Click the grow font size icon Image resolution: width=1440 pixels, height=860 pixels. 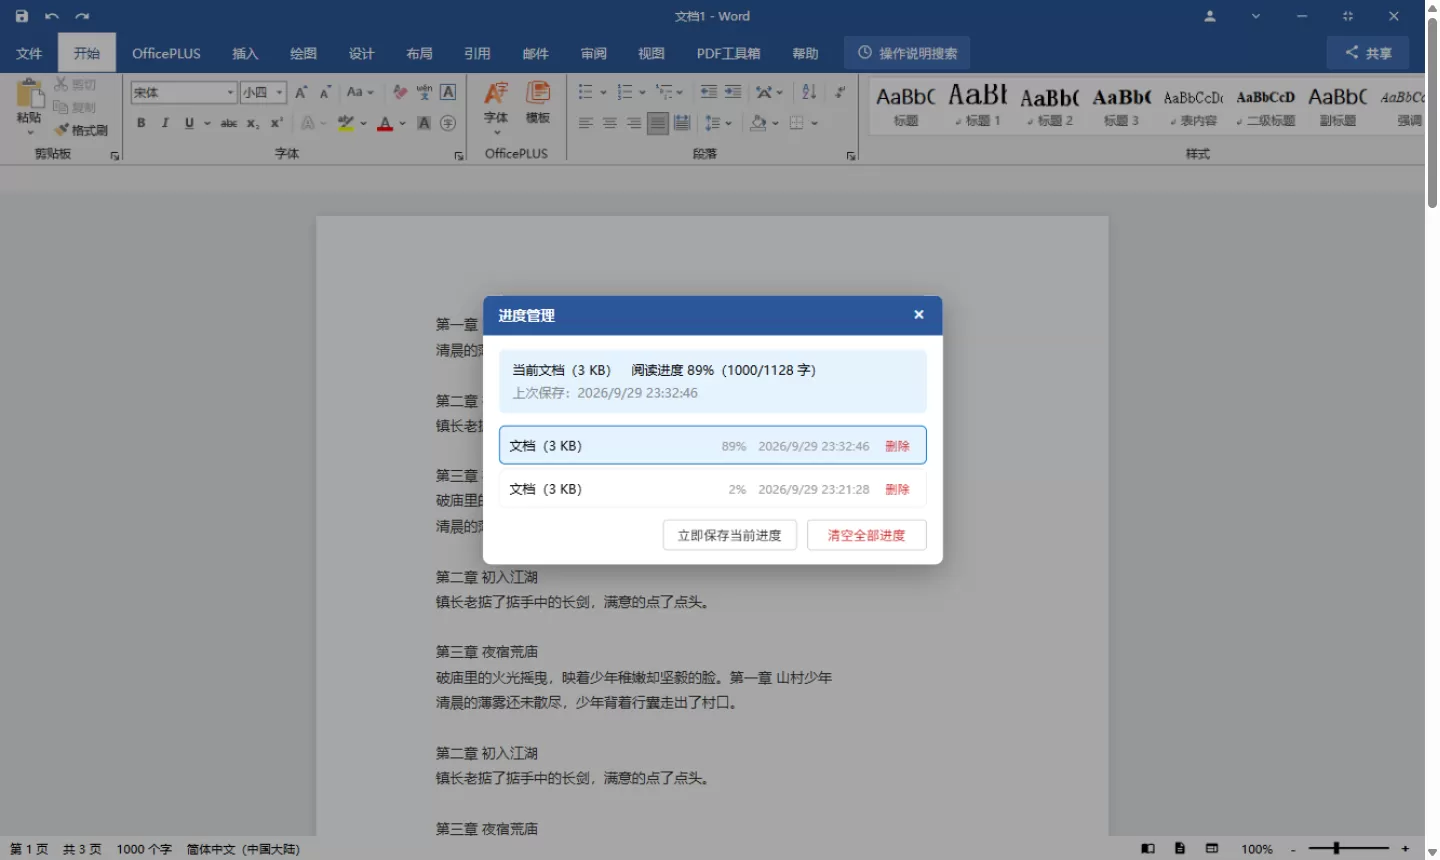click(301, 92)
